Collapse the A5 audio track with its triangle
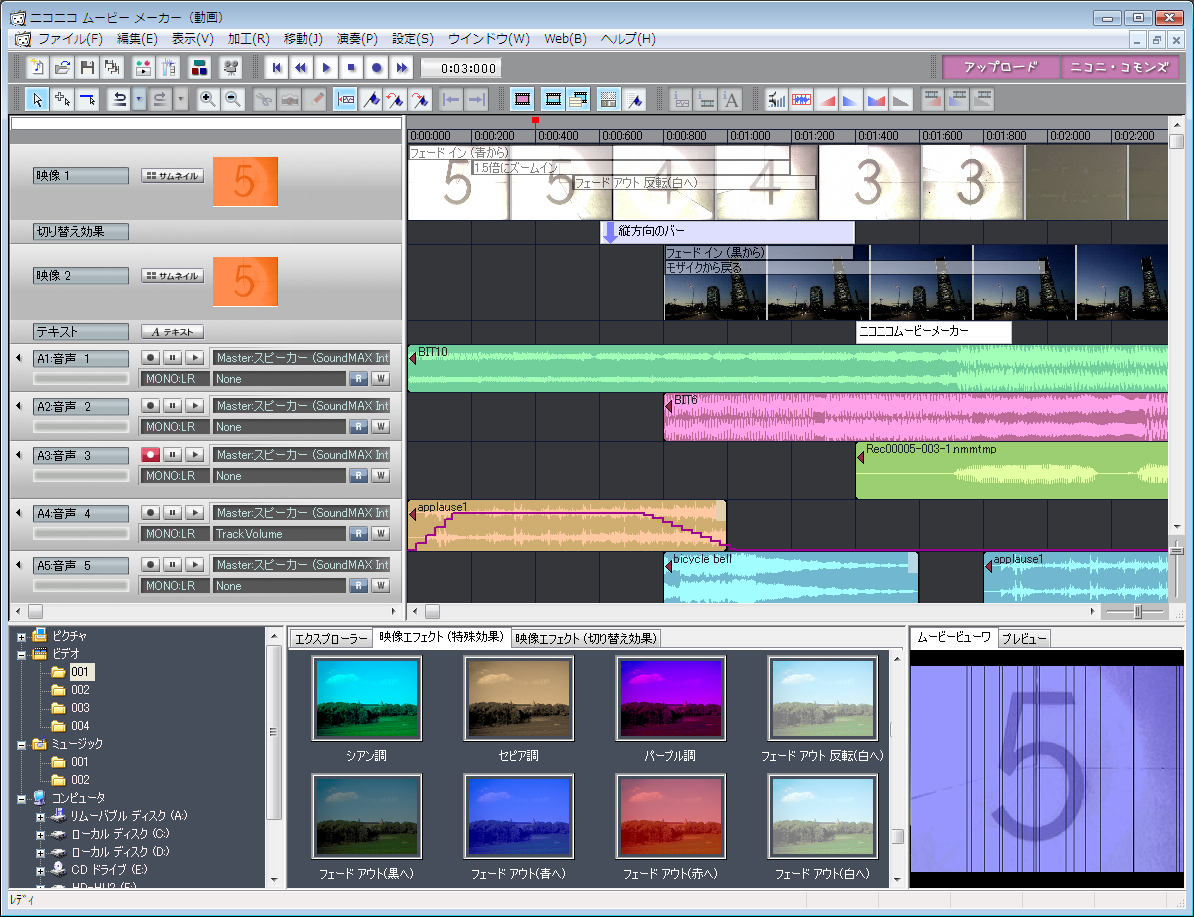This screenshot has width=1194, height=917. point(19,564)
